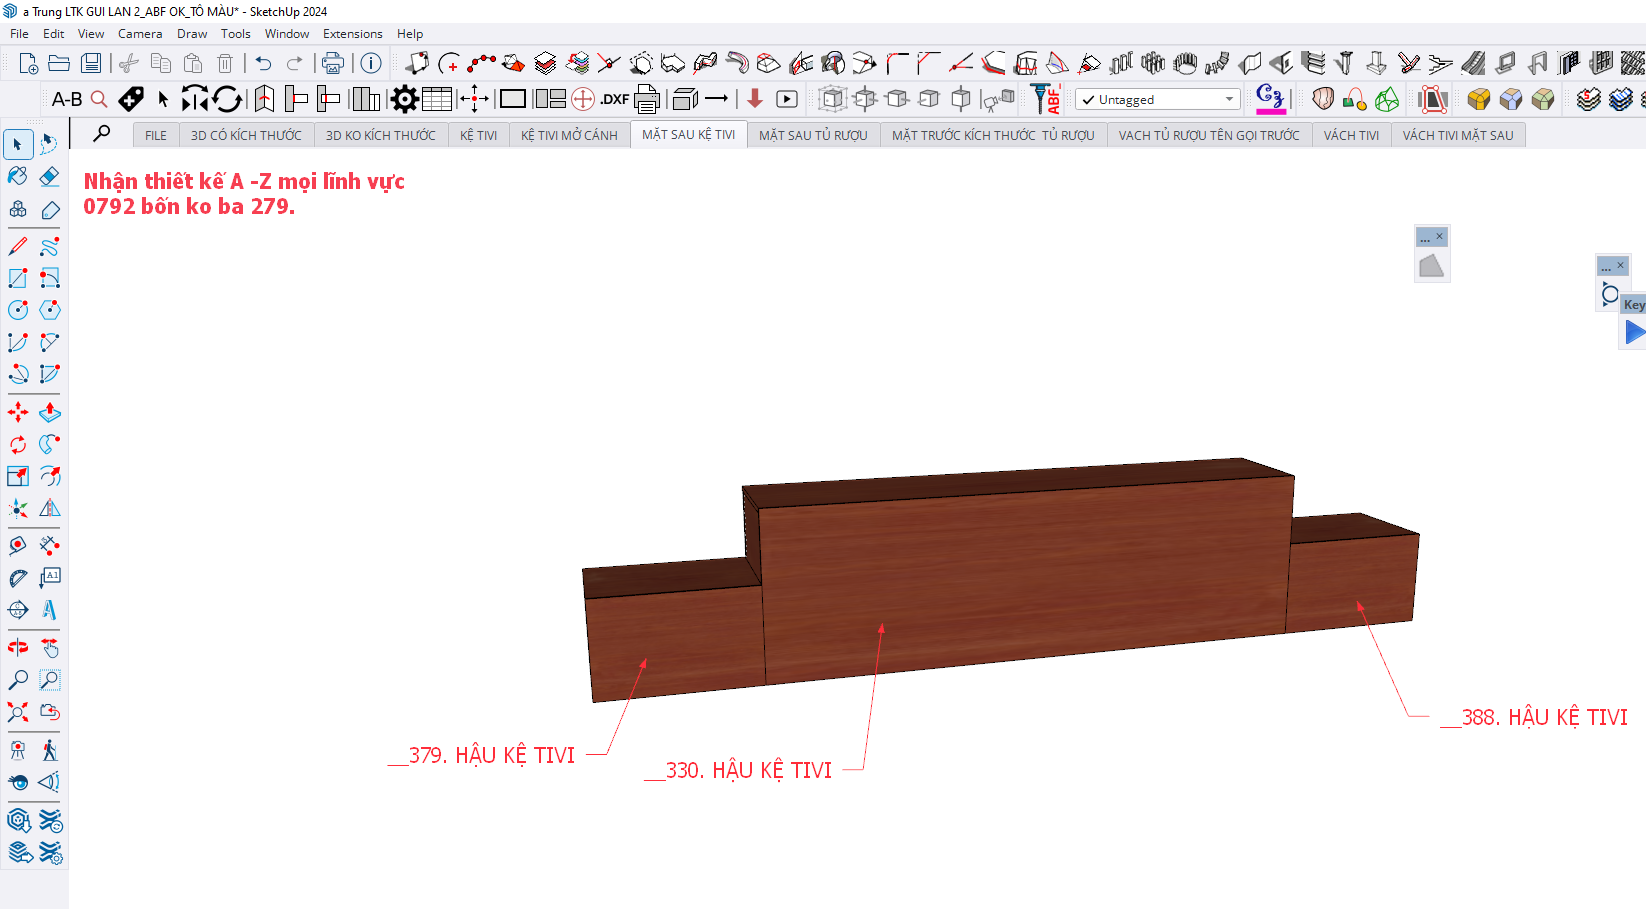Viewport: 1646px width, 909px height.
Task: Select the Line pencil tool
Action: [x=18, y=246]
